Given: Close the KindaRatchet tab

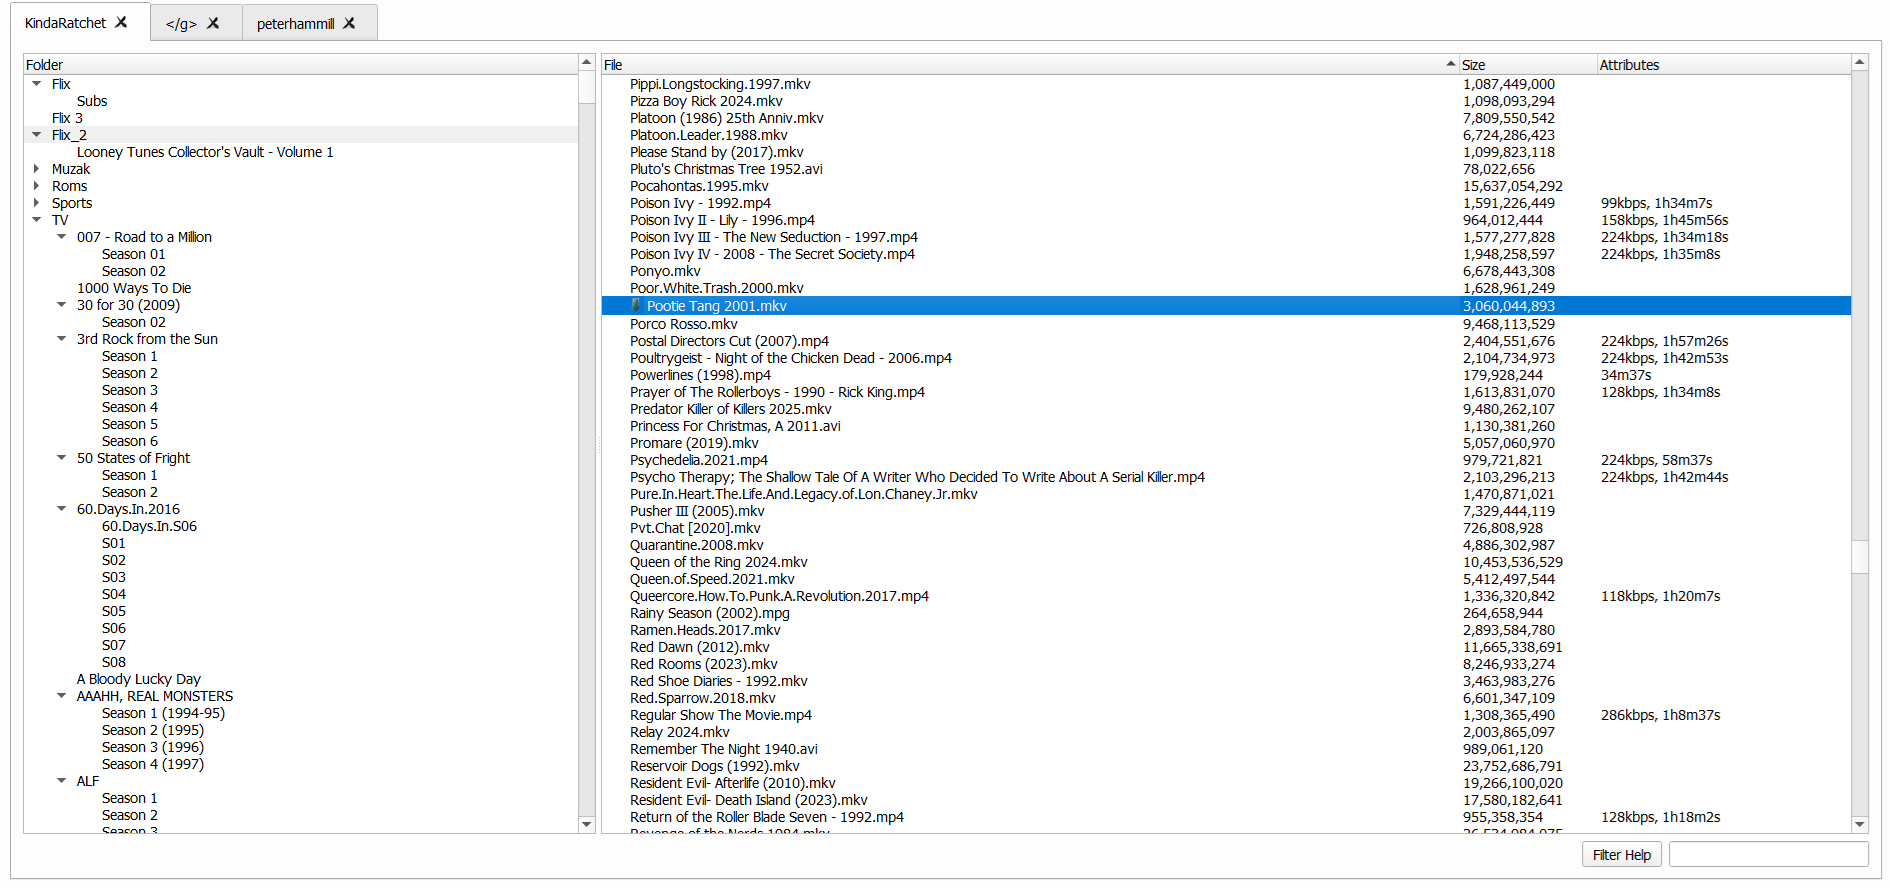Looking at the screenshot, I should (x=121, y=22).
